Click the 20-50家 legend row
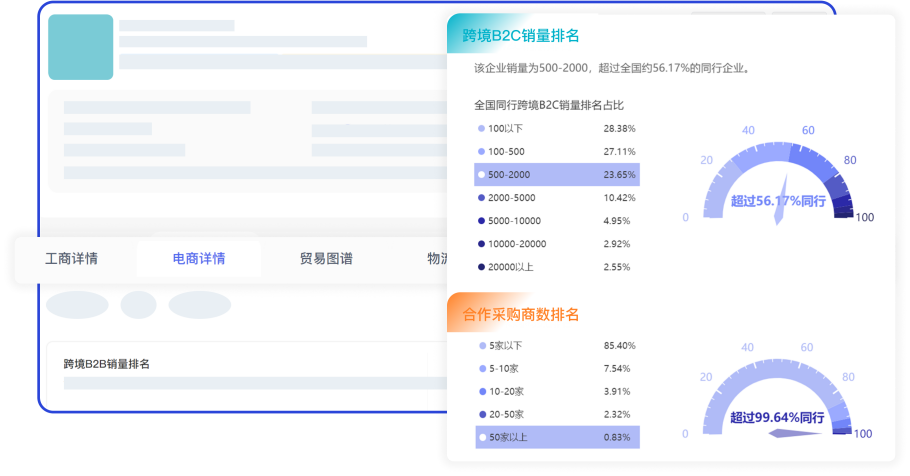 click(x=557, y=414)
